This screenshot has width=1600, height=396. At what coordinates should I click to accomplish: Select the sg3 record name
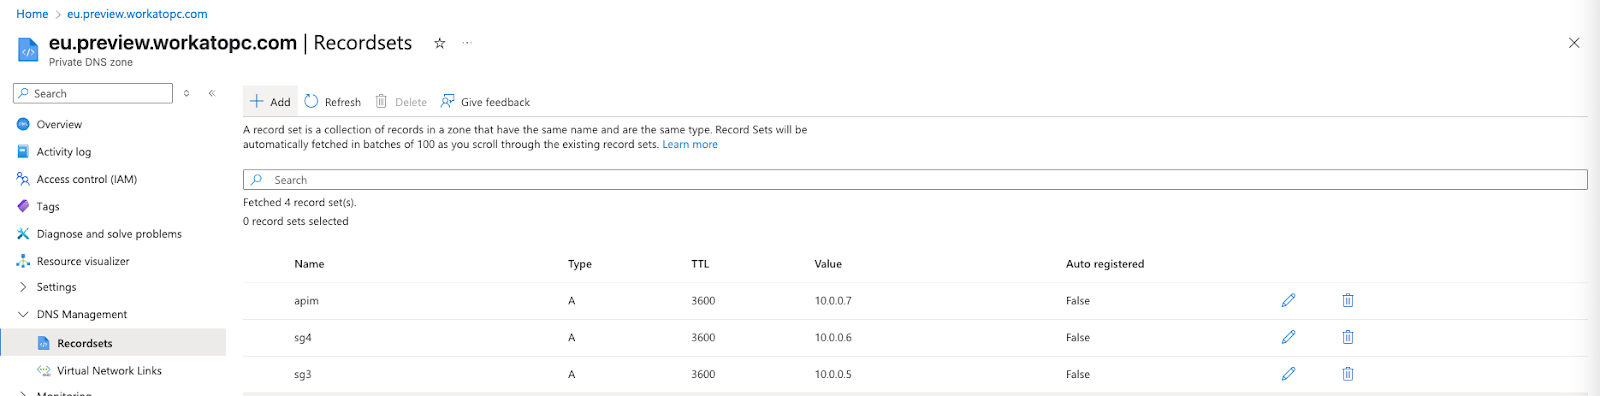pyautogui.click(x=303, y=375)
